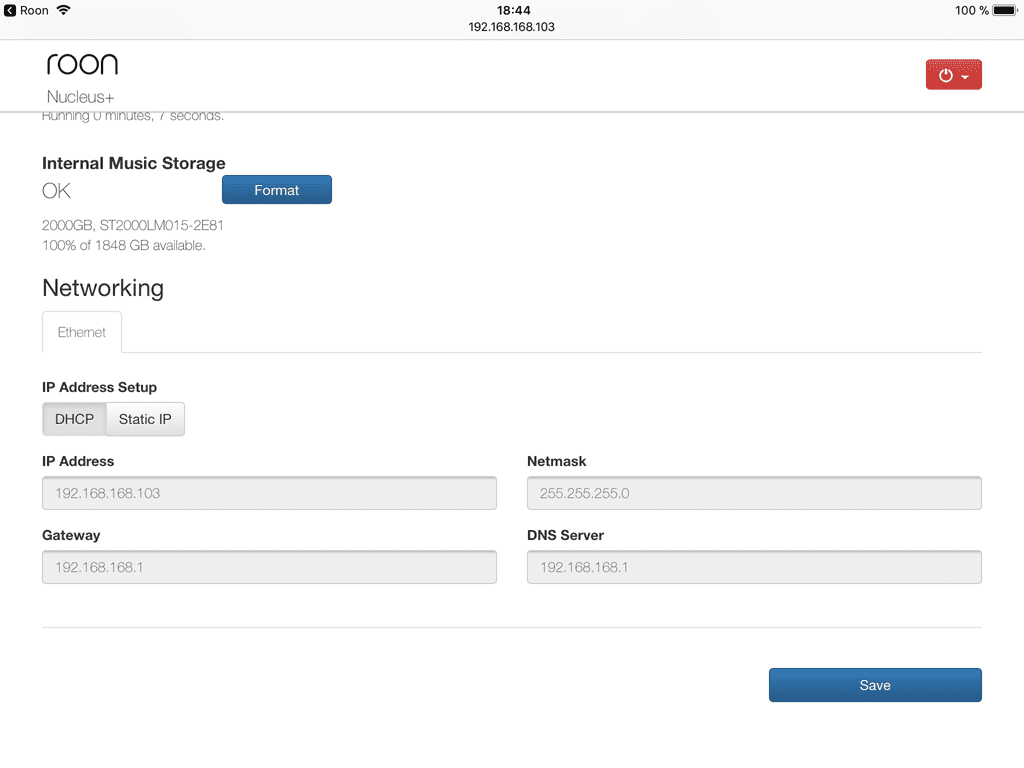Click the Internal Music Storage heading
This screenshot has height=768, width=1024.
coord(134,163)
